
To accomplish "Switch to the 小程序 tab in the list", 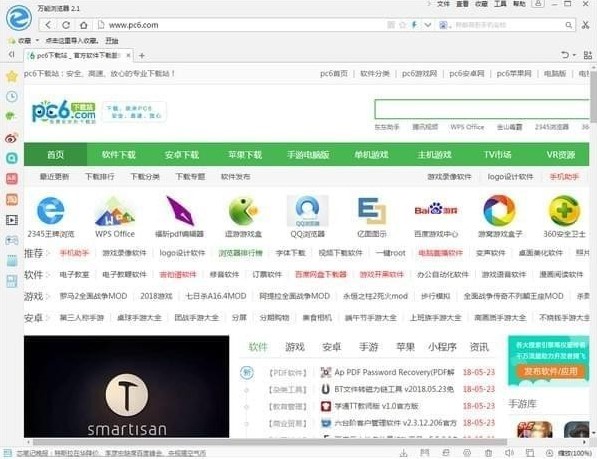I will coord(442,347).
